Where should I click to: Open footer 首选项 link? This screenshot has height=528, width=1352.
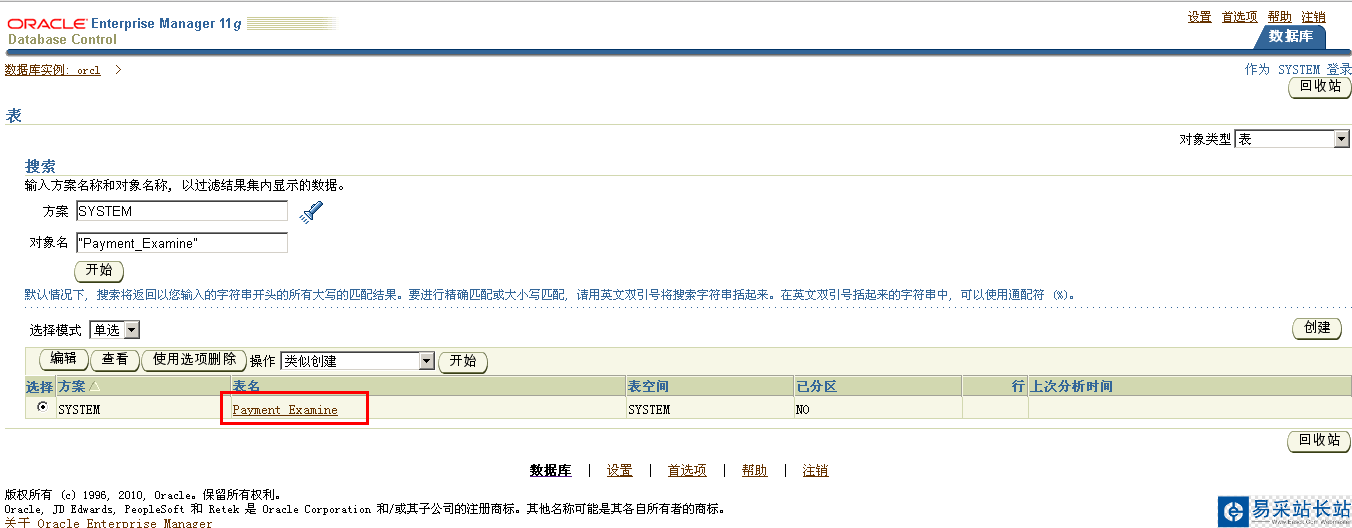pyautogui.click(x=687, y=471)
